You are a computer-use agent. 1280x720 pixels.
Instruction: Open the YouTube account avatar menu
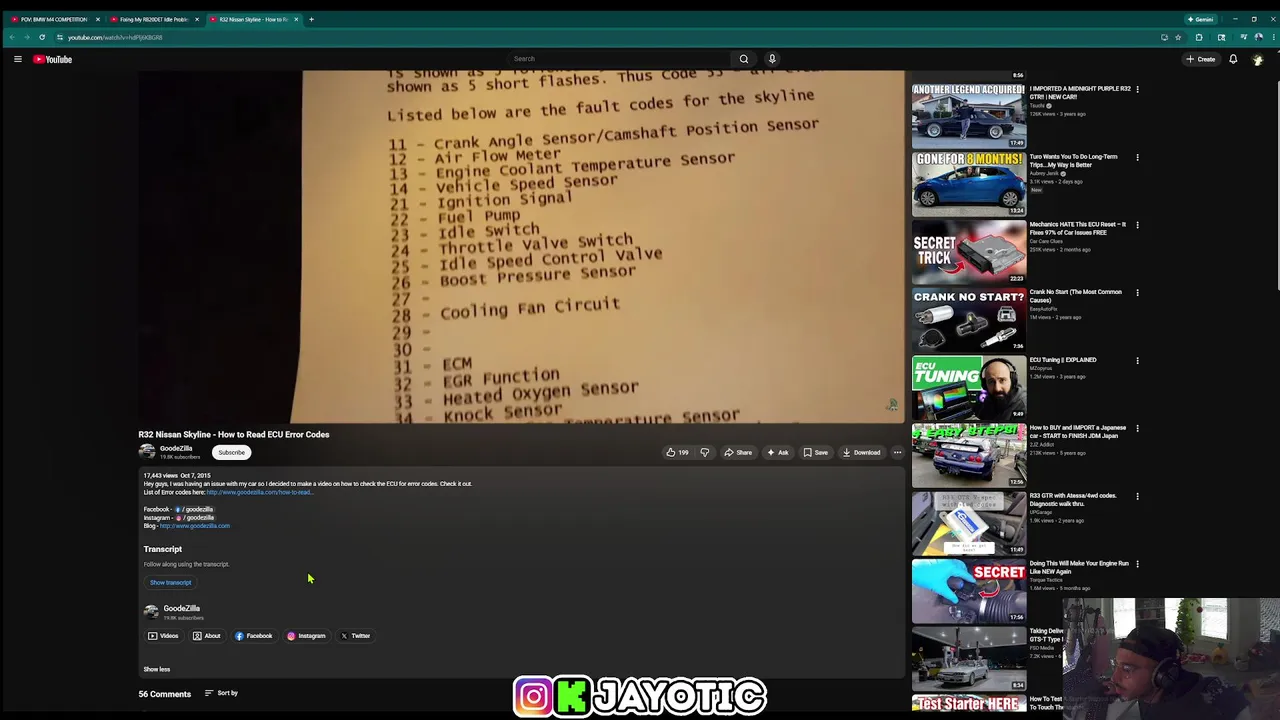[1258, 59]
